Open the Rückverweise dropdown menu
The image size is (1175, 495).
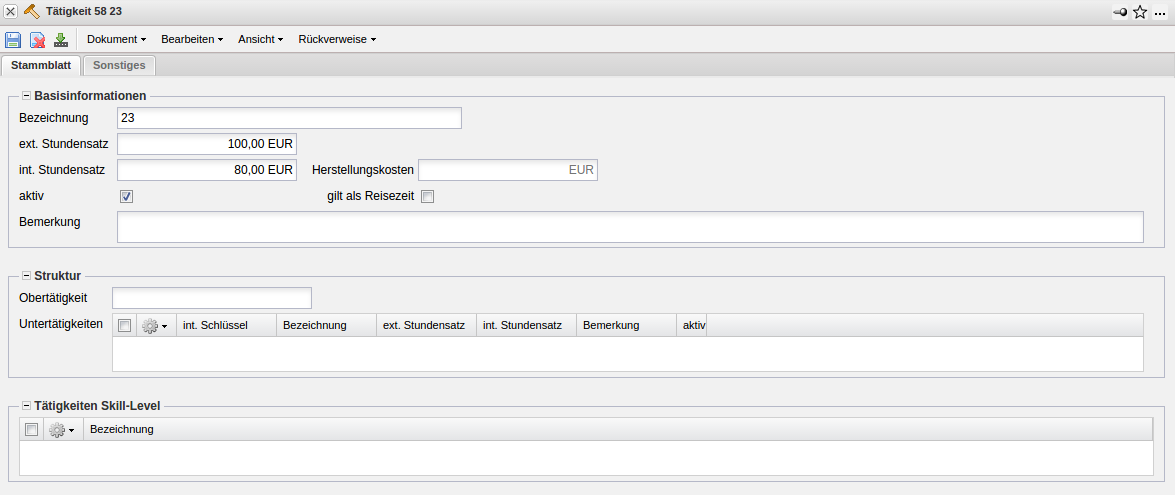tap(337, 39)
